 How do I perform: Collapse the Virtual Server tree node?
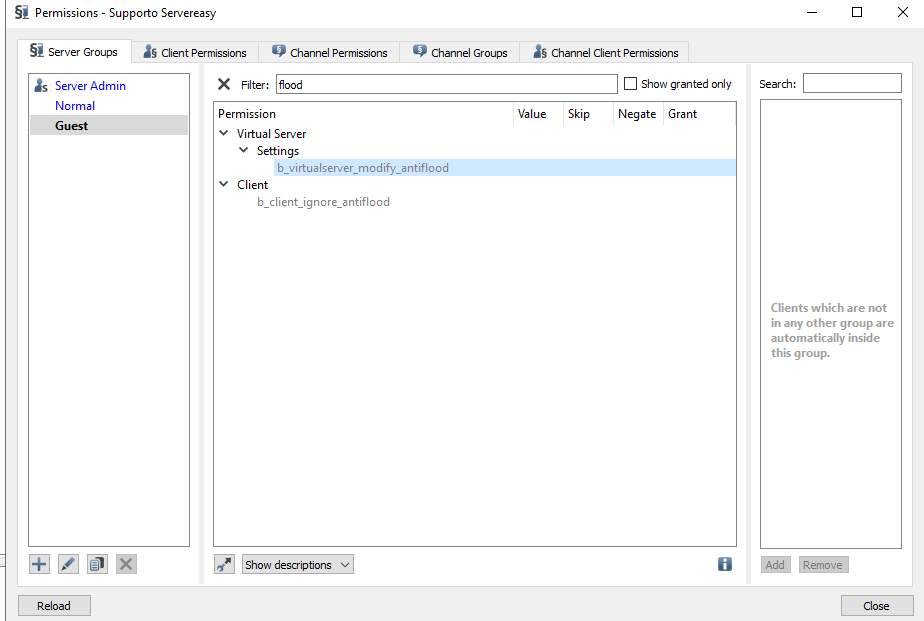tap(224, 133)
